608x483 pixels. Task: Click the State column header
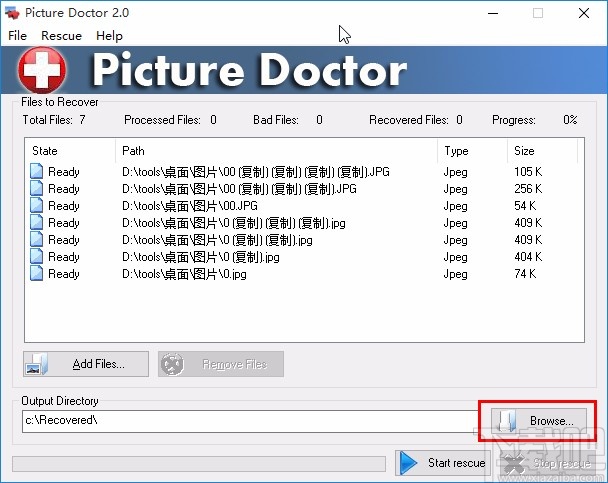tap(70, 151)
